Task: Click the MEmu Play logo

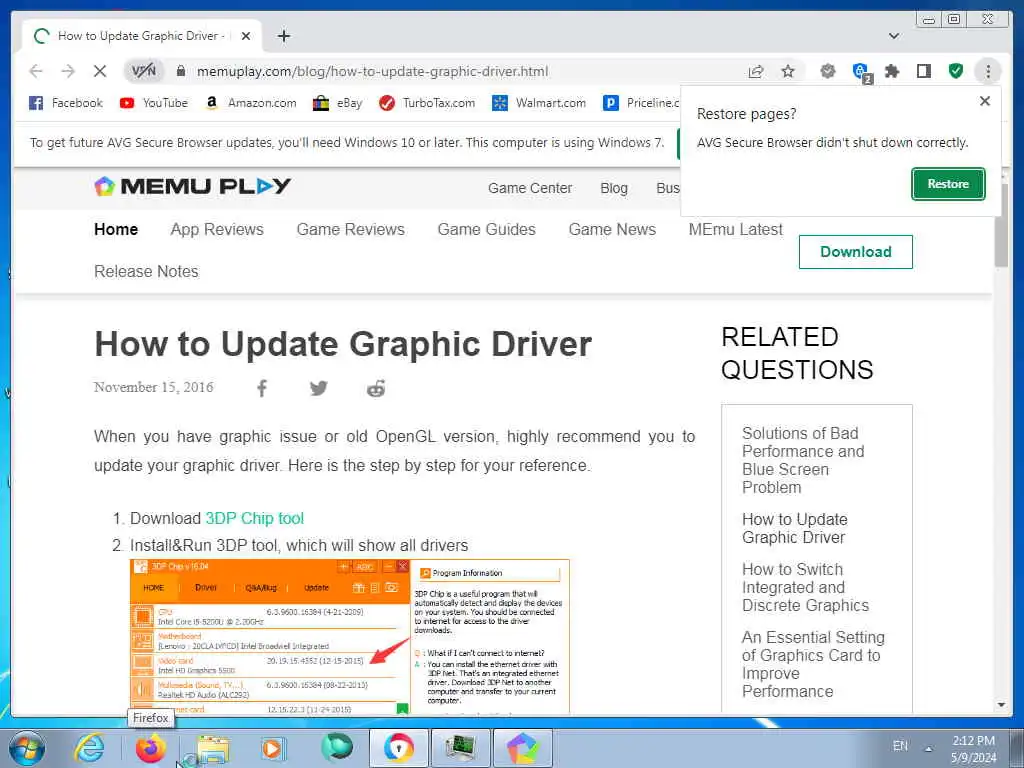Action: pyautogui.click(x=193, y=186)
